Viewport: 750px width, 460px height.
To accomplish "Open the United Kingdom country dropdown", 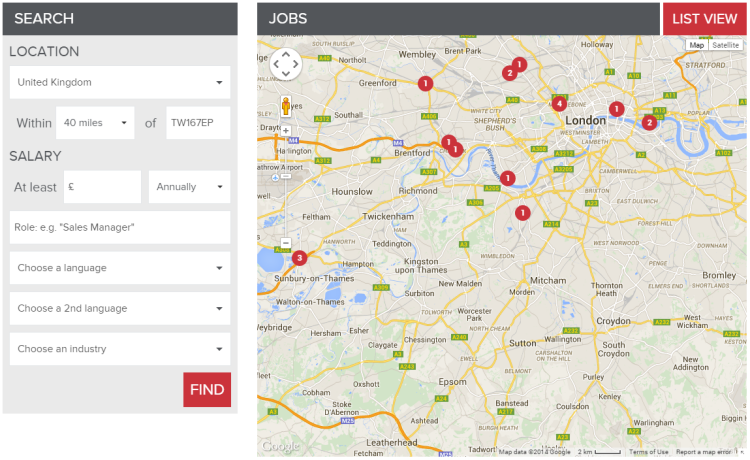I will coord(120,82).
